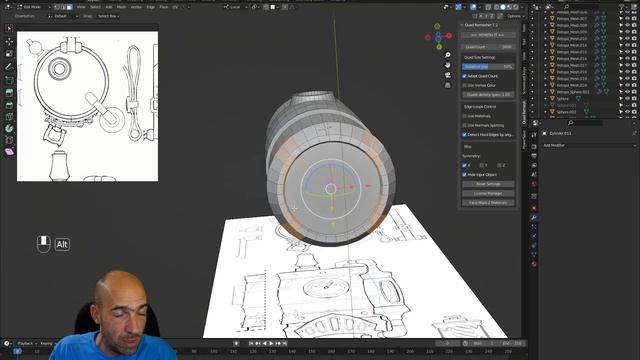Toggle Adapt Quad Count checkbox

pyautogui.click(x=464, y=76)
